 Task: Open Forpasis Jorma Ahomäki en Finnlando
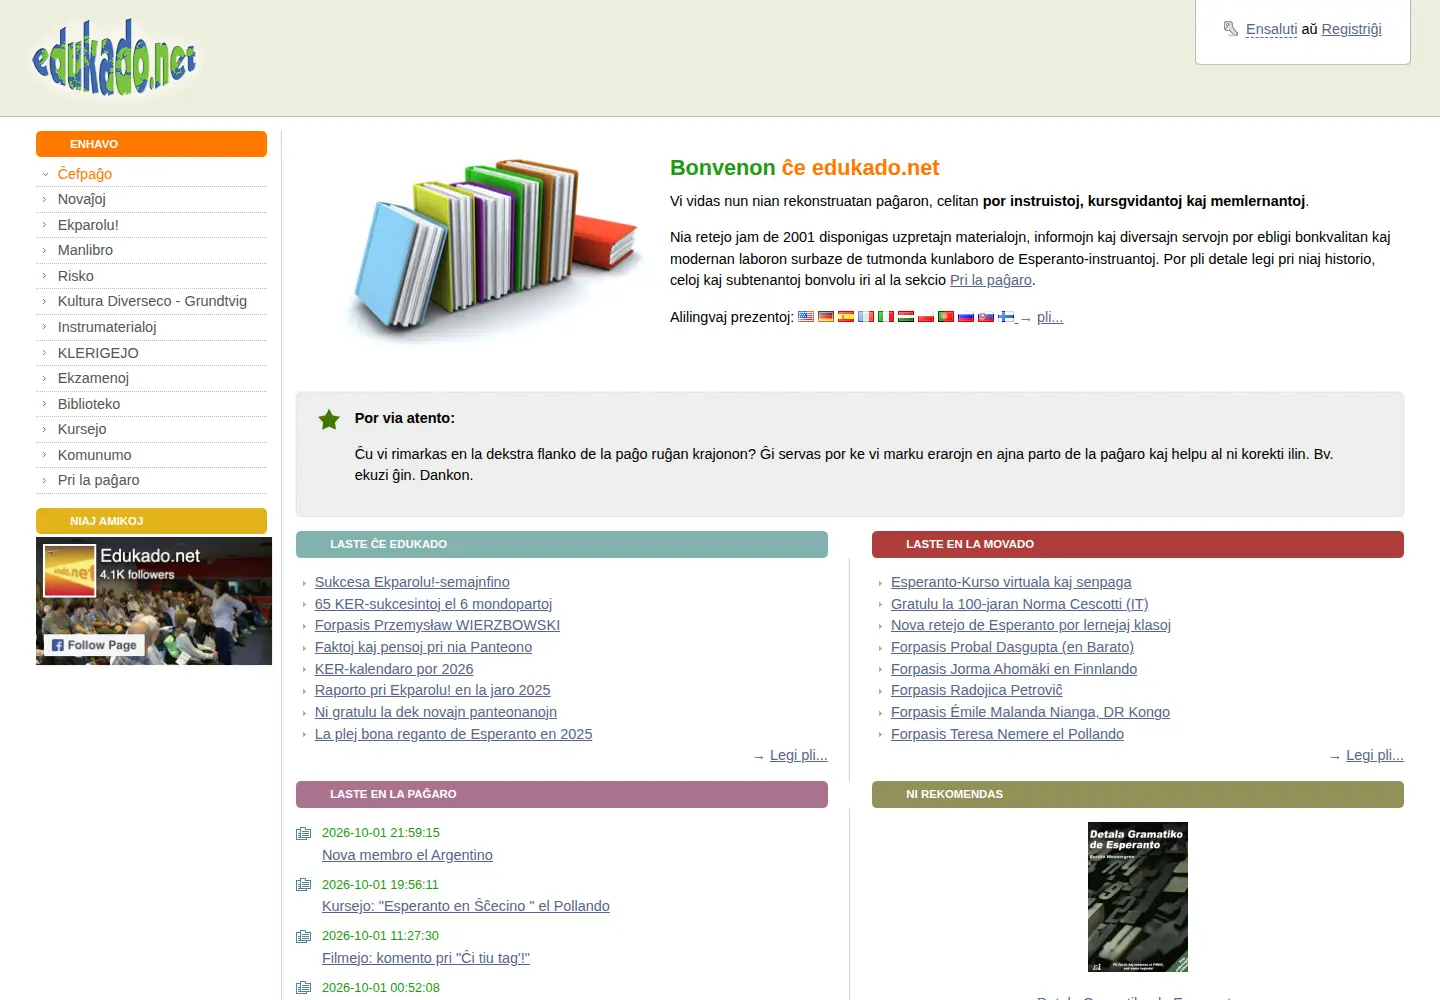[1014, 669]
